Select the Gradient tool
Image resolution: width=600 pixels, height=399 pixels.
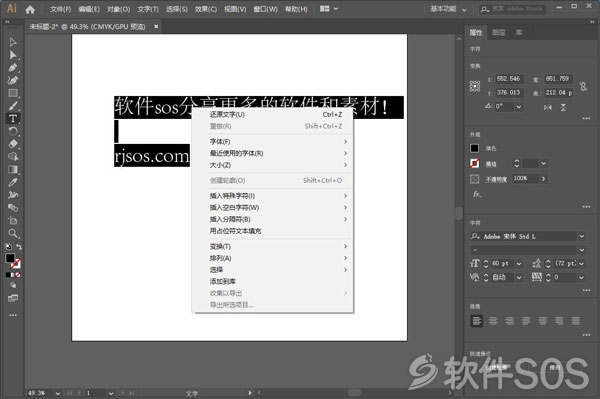(13, 169)
